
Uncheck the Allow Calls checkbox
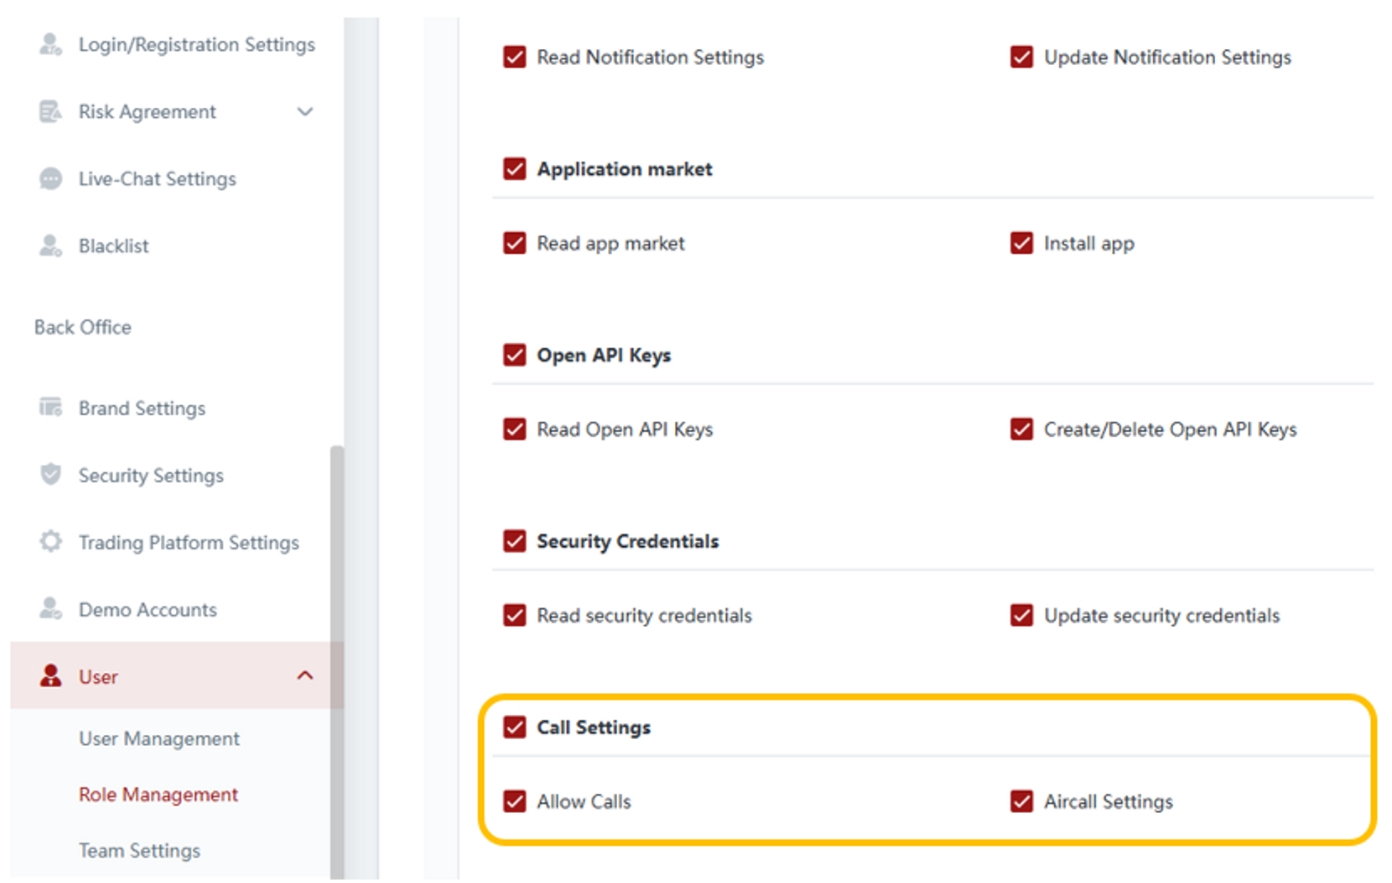click(x=515, y=801)
